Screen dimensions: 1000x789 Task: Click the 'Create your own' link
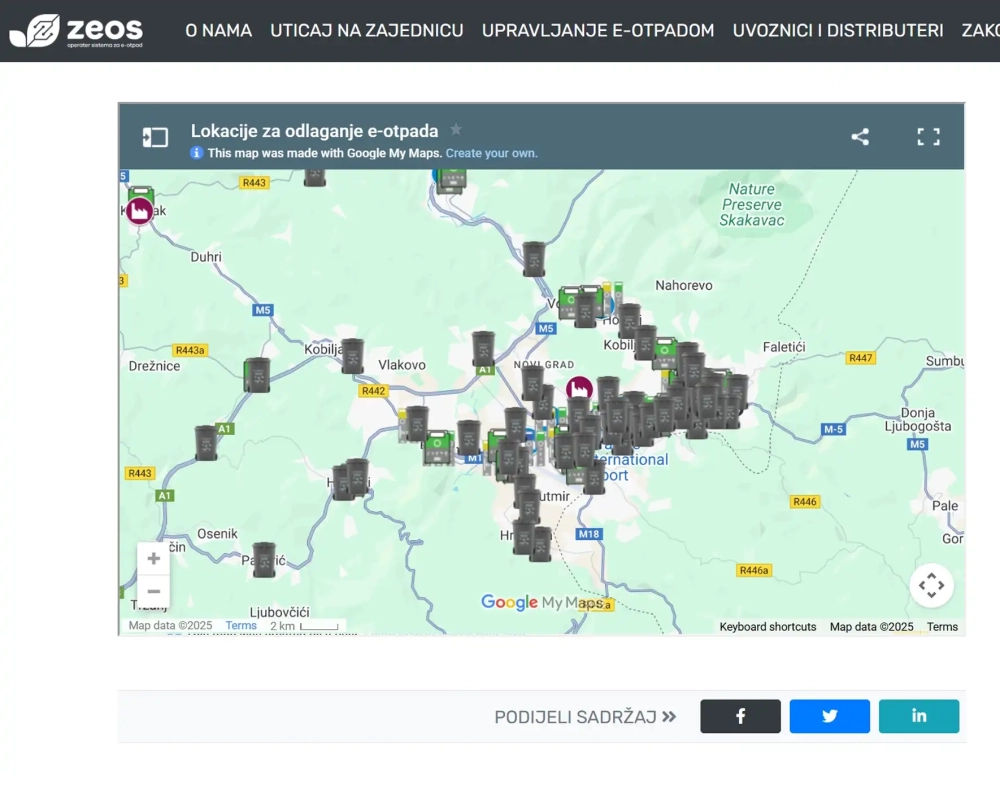[491, 154]
